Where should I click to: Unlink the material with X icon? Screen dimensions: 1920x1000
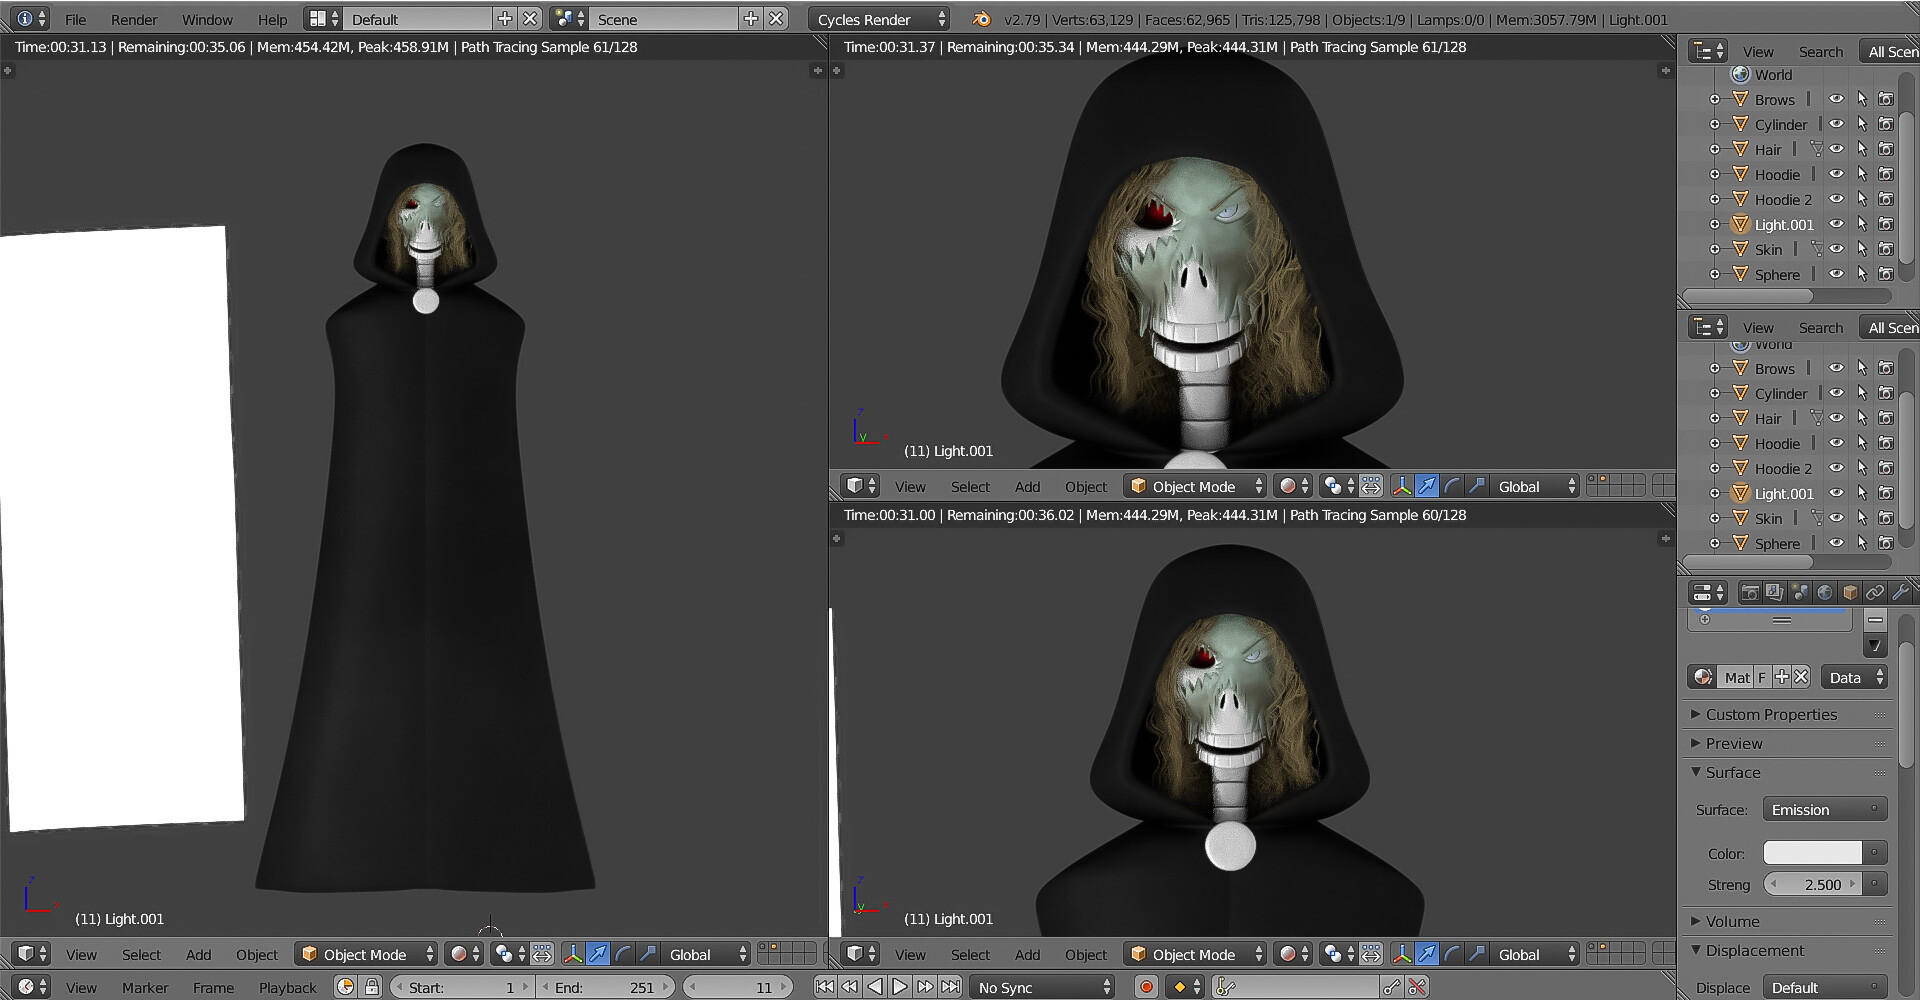[x=1801, y=677]
